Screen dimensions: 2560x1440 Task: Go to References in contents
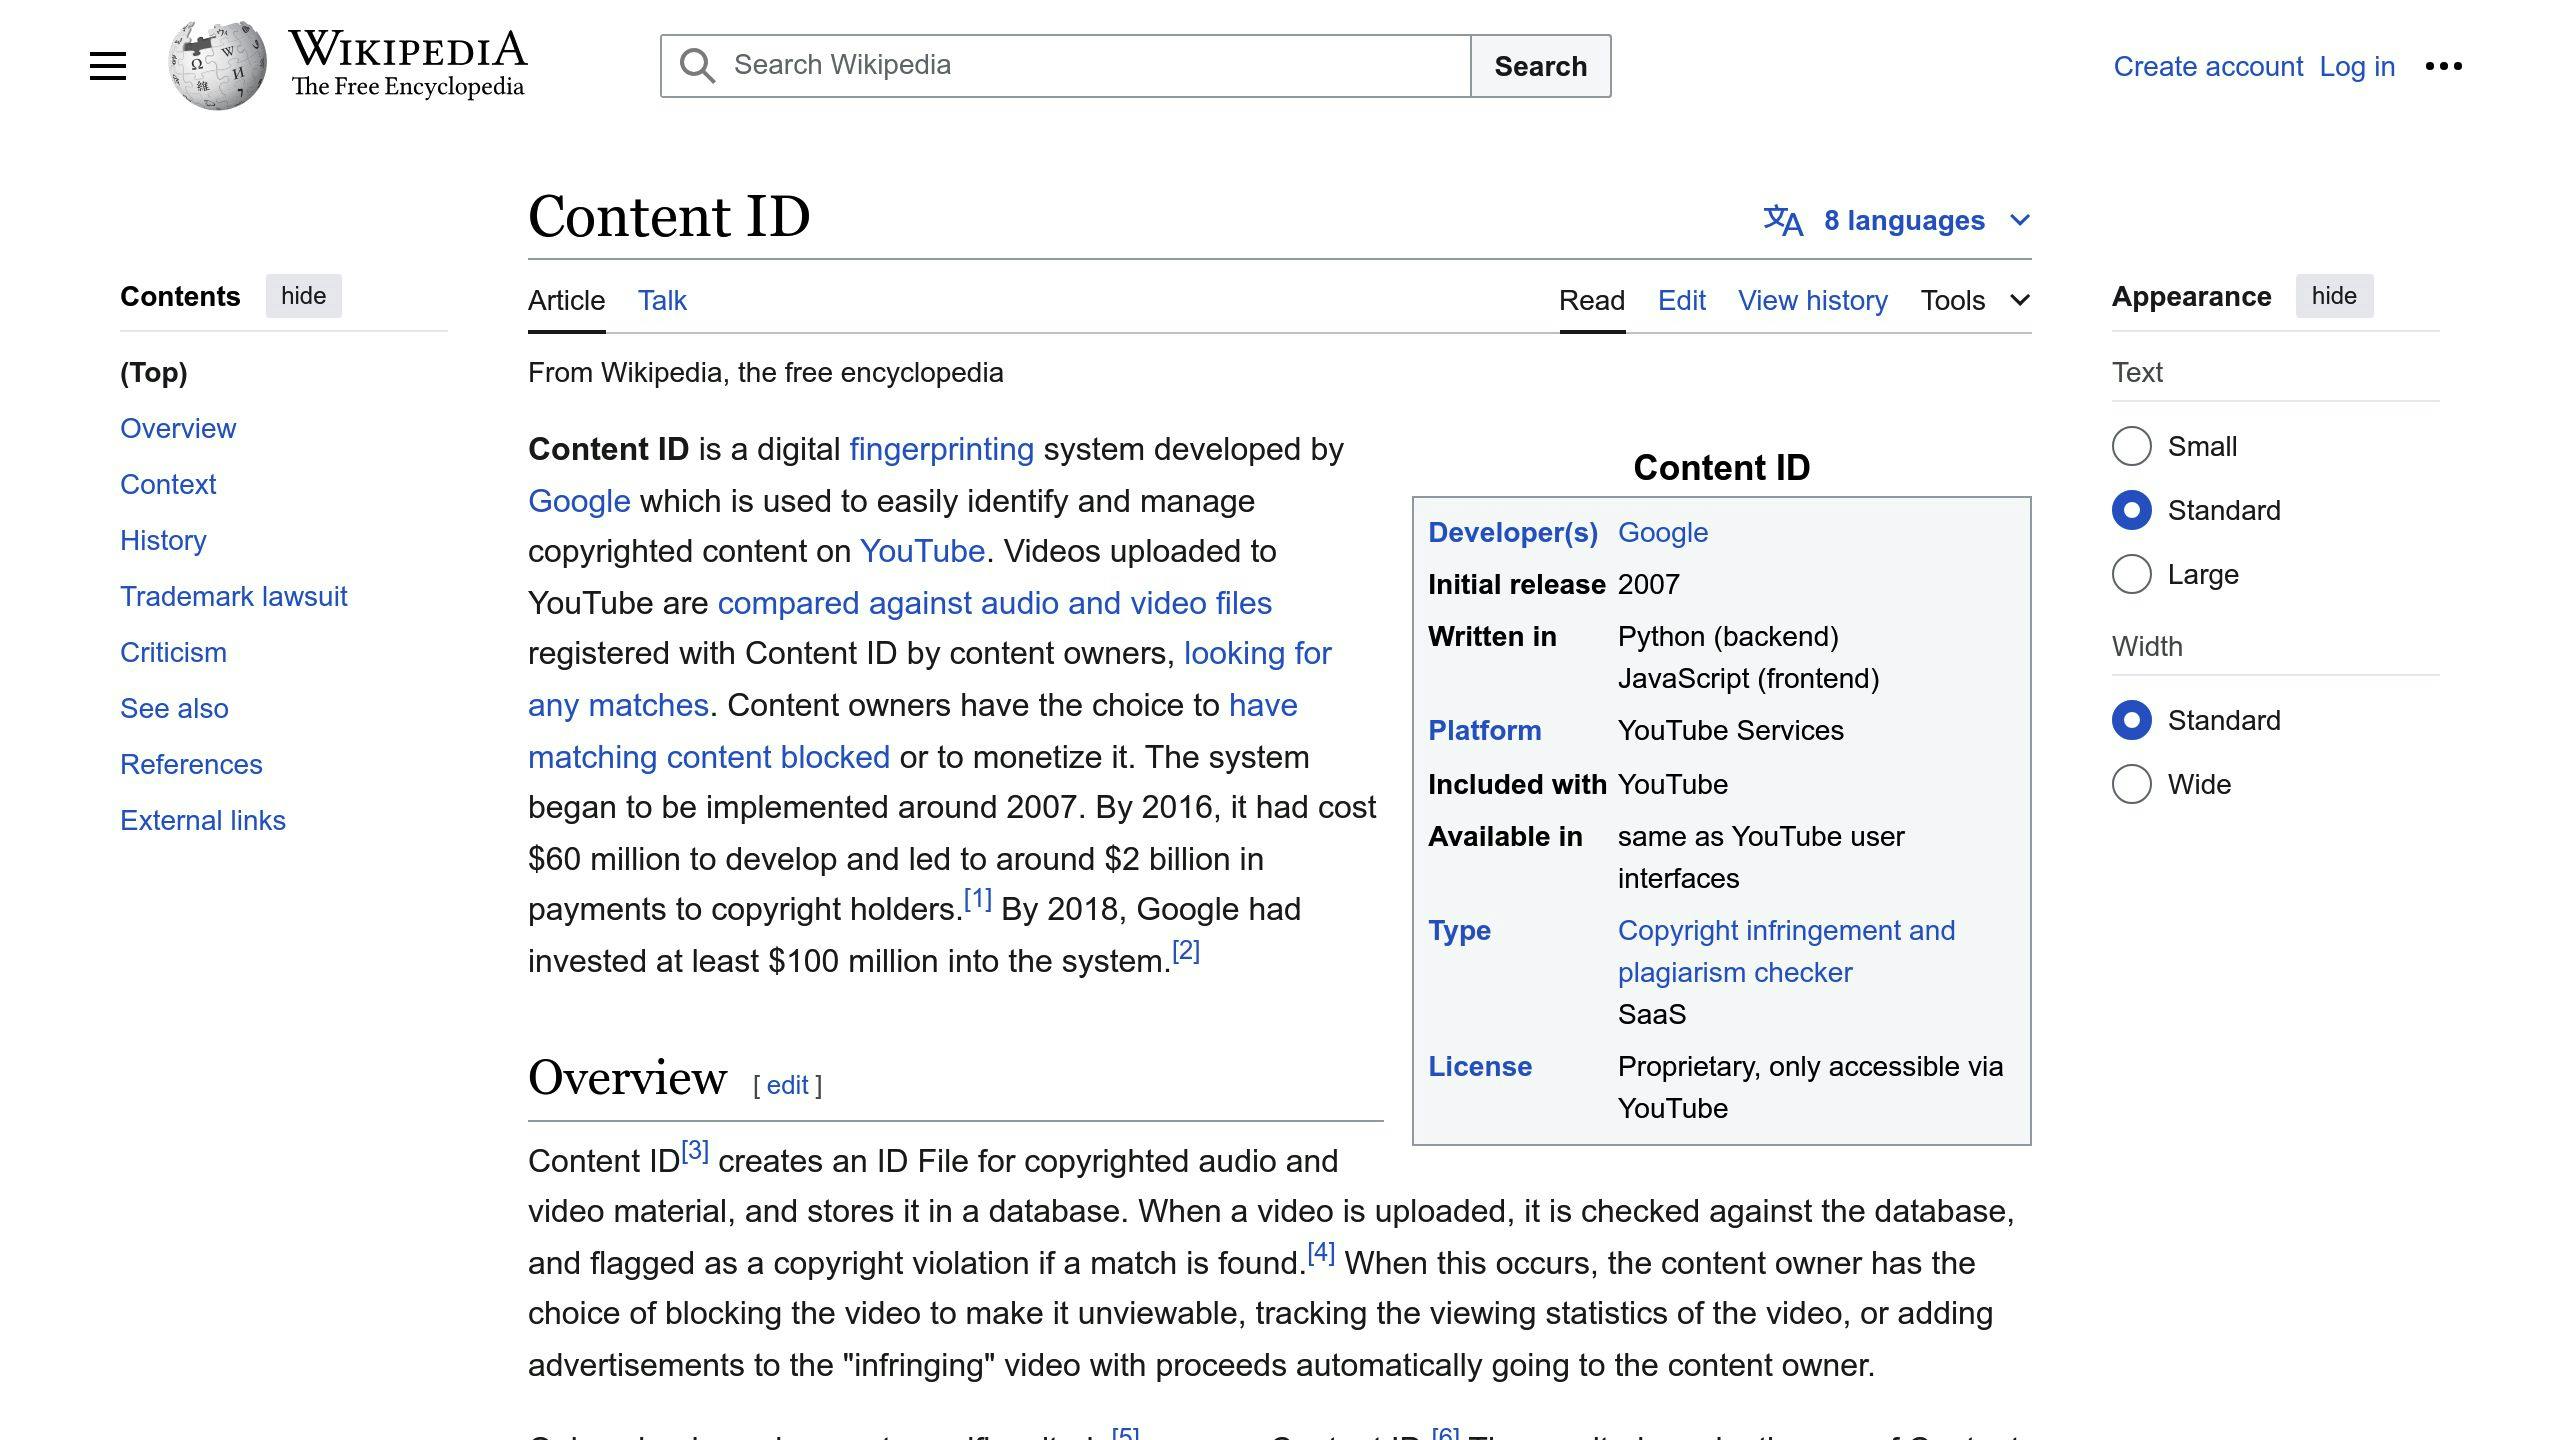(191, 764)
